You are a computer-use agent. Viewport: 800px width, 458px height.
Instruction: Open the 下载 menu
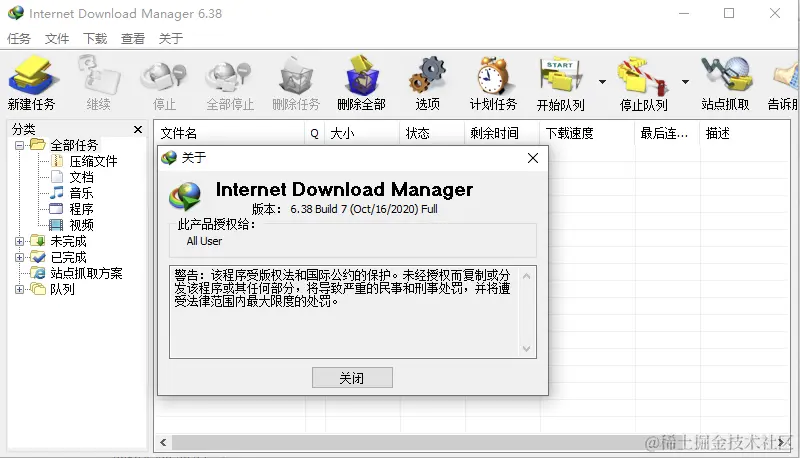[95, 38]
